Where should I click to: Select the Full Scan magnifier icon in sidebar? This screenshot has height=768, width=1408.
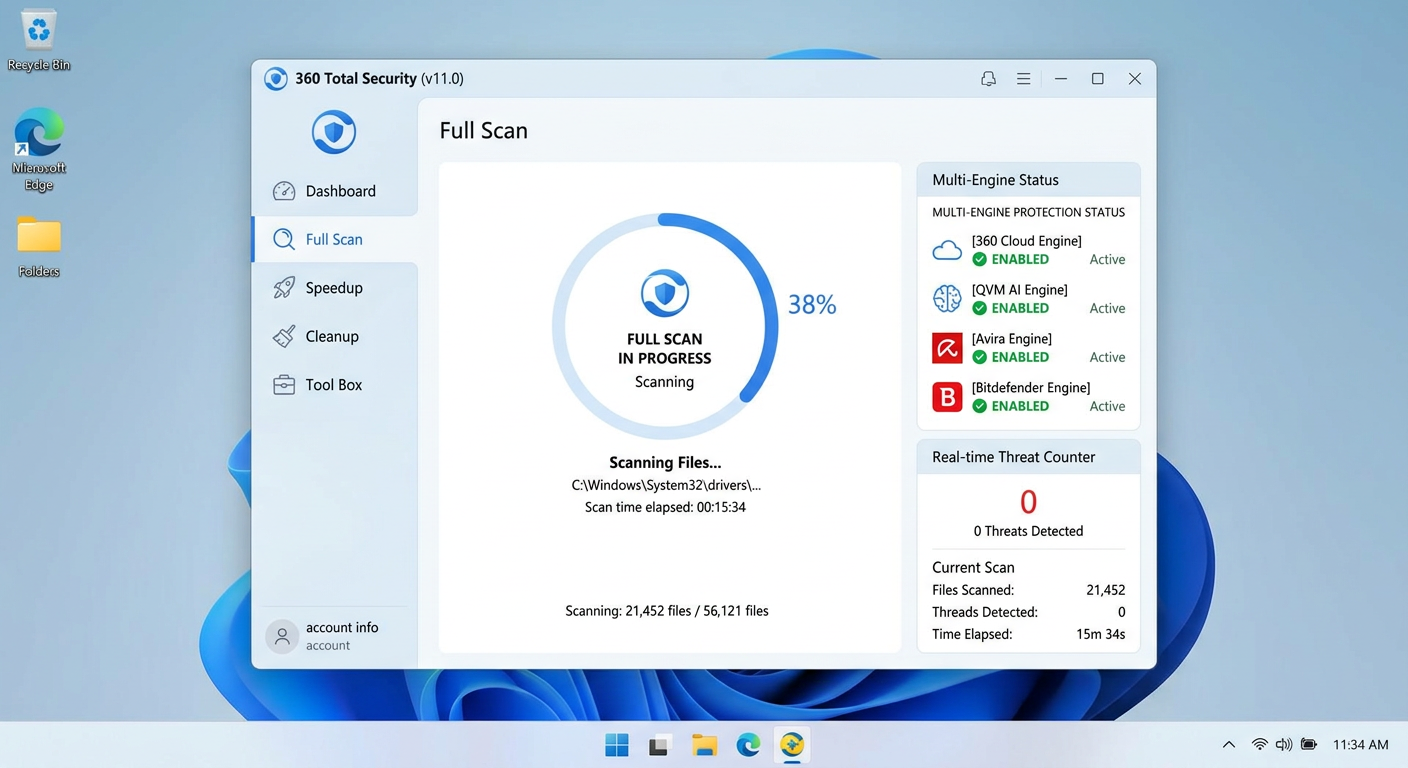283,239
